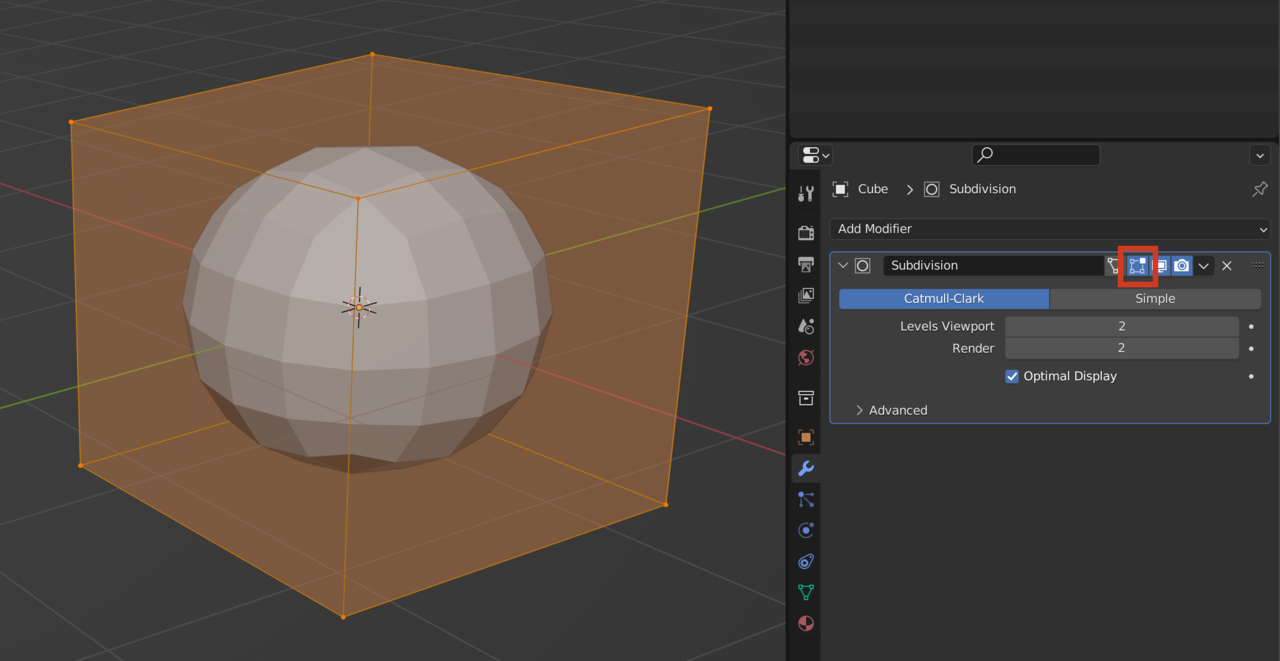Click the Levels Viewport value field
This screenshot has height=661, width=1280.
(1122, 326)
